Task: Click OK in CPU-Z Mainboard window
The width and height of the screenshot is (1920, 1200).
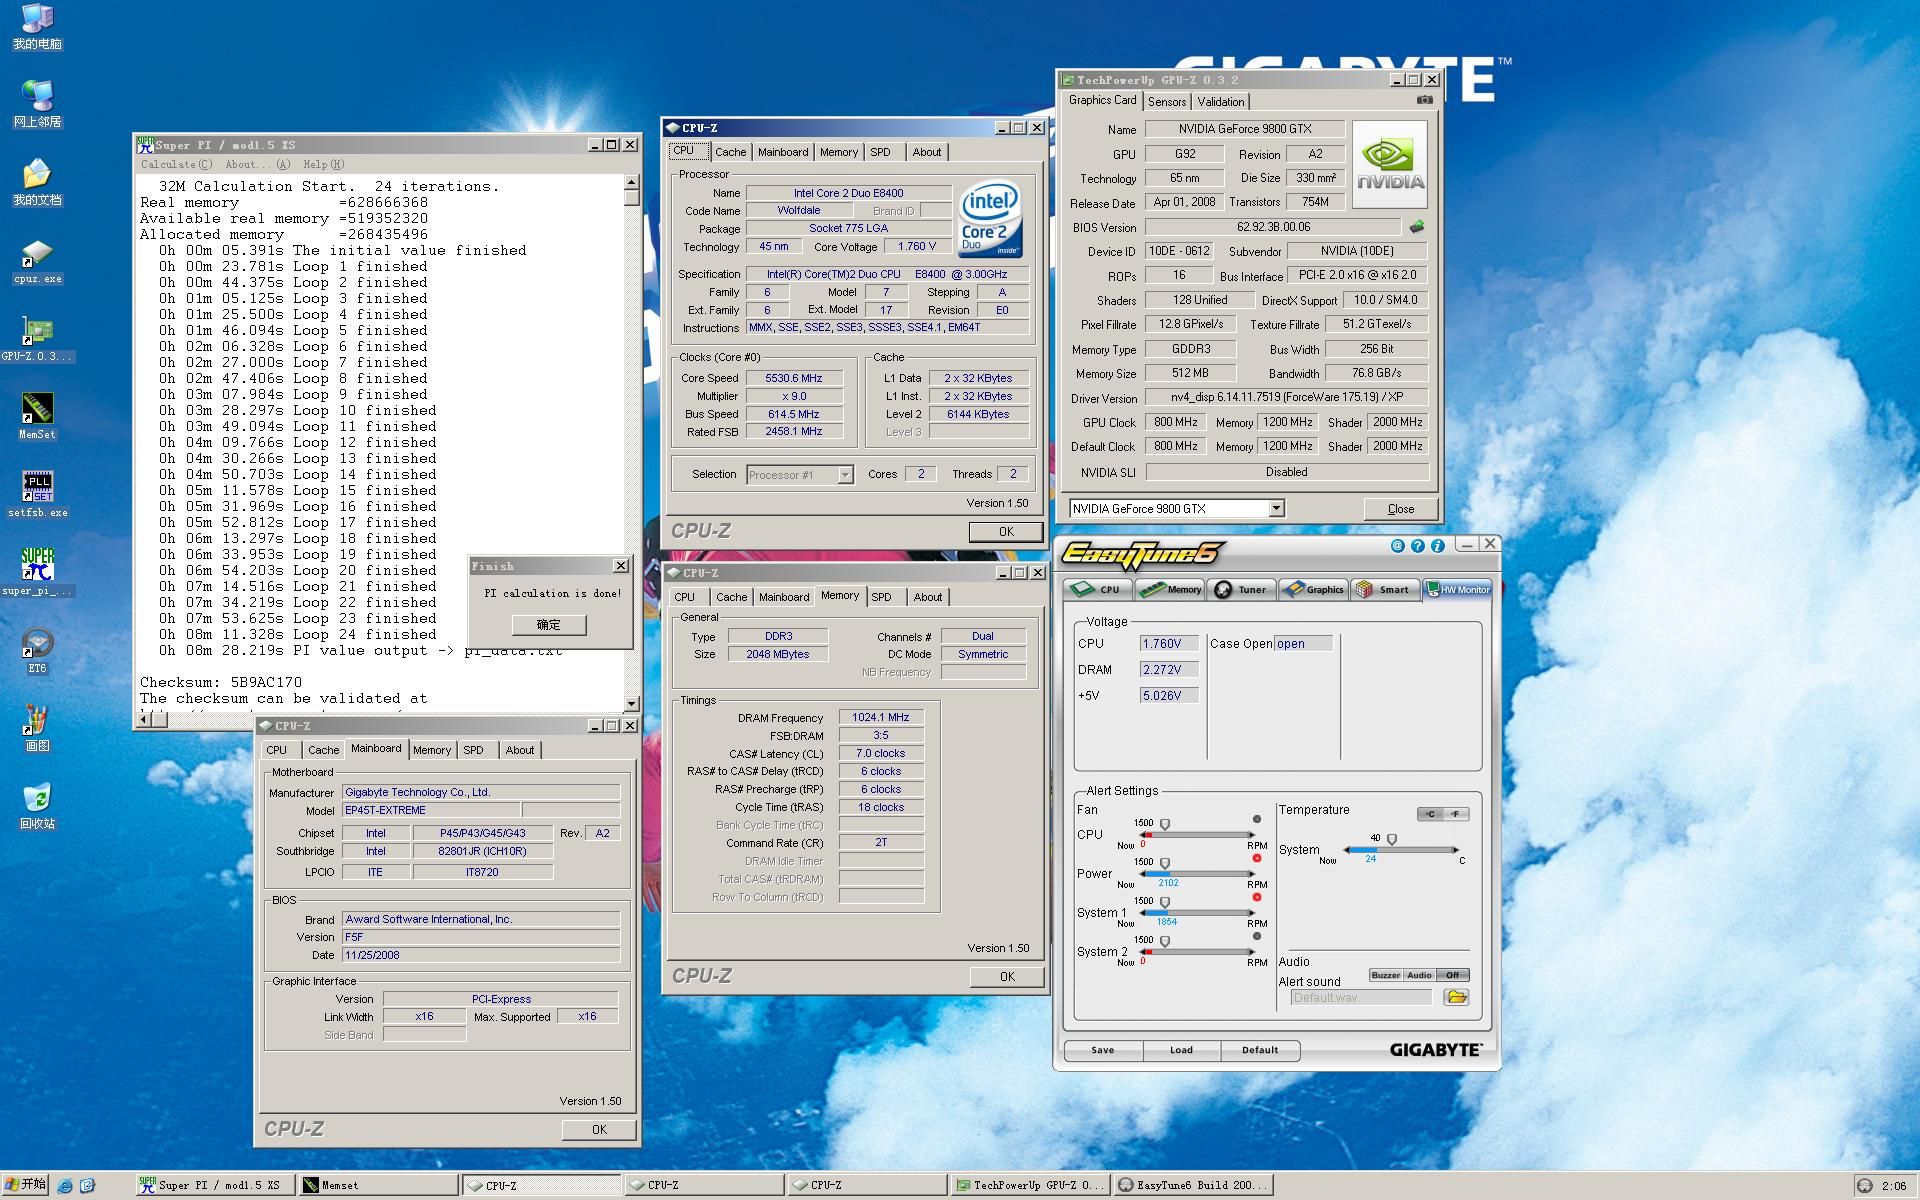Action: (599, 1130)
